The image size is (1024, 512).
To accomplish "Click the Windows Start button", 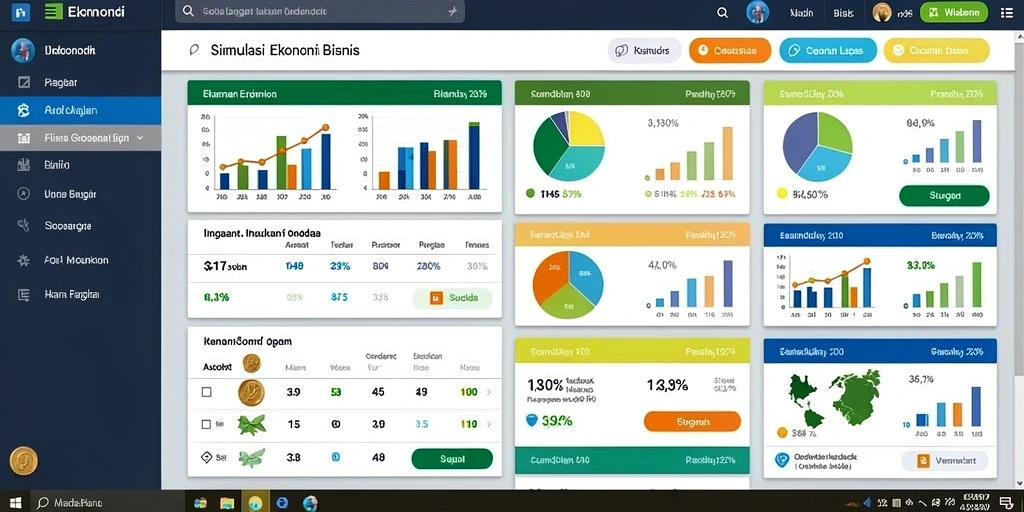I will click(16, 503).
